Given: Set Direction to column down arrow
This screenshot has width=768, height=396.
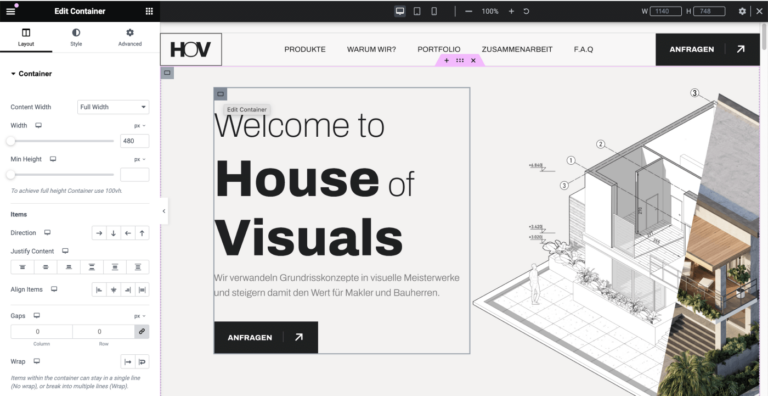Looking at the screenshot, I should (x=114, y=233).
